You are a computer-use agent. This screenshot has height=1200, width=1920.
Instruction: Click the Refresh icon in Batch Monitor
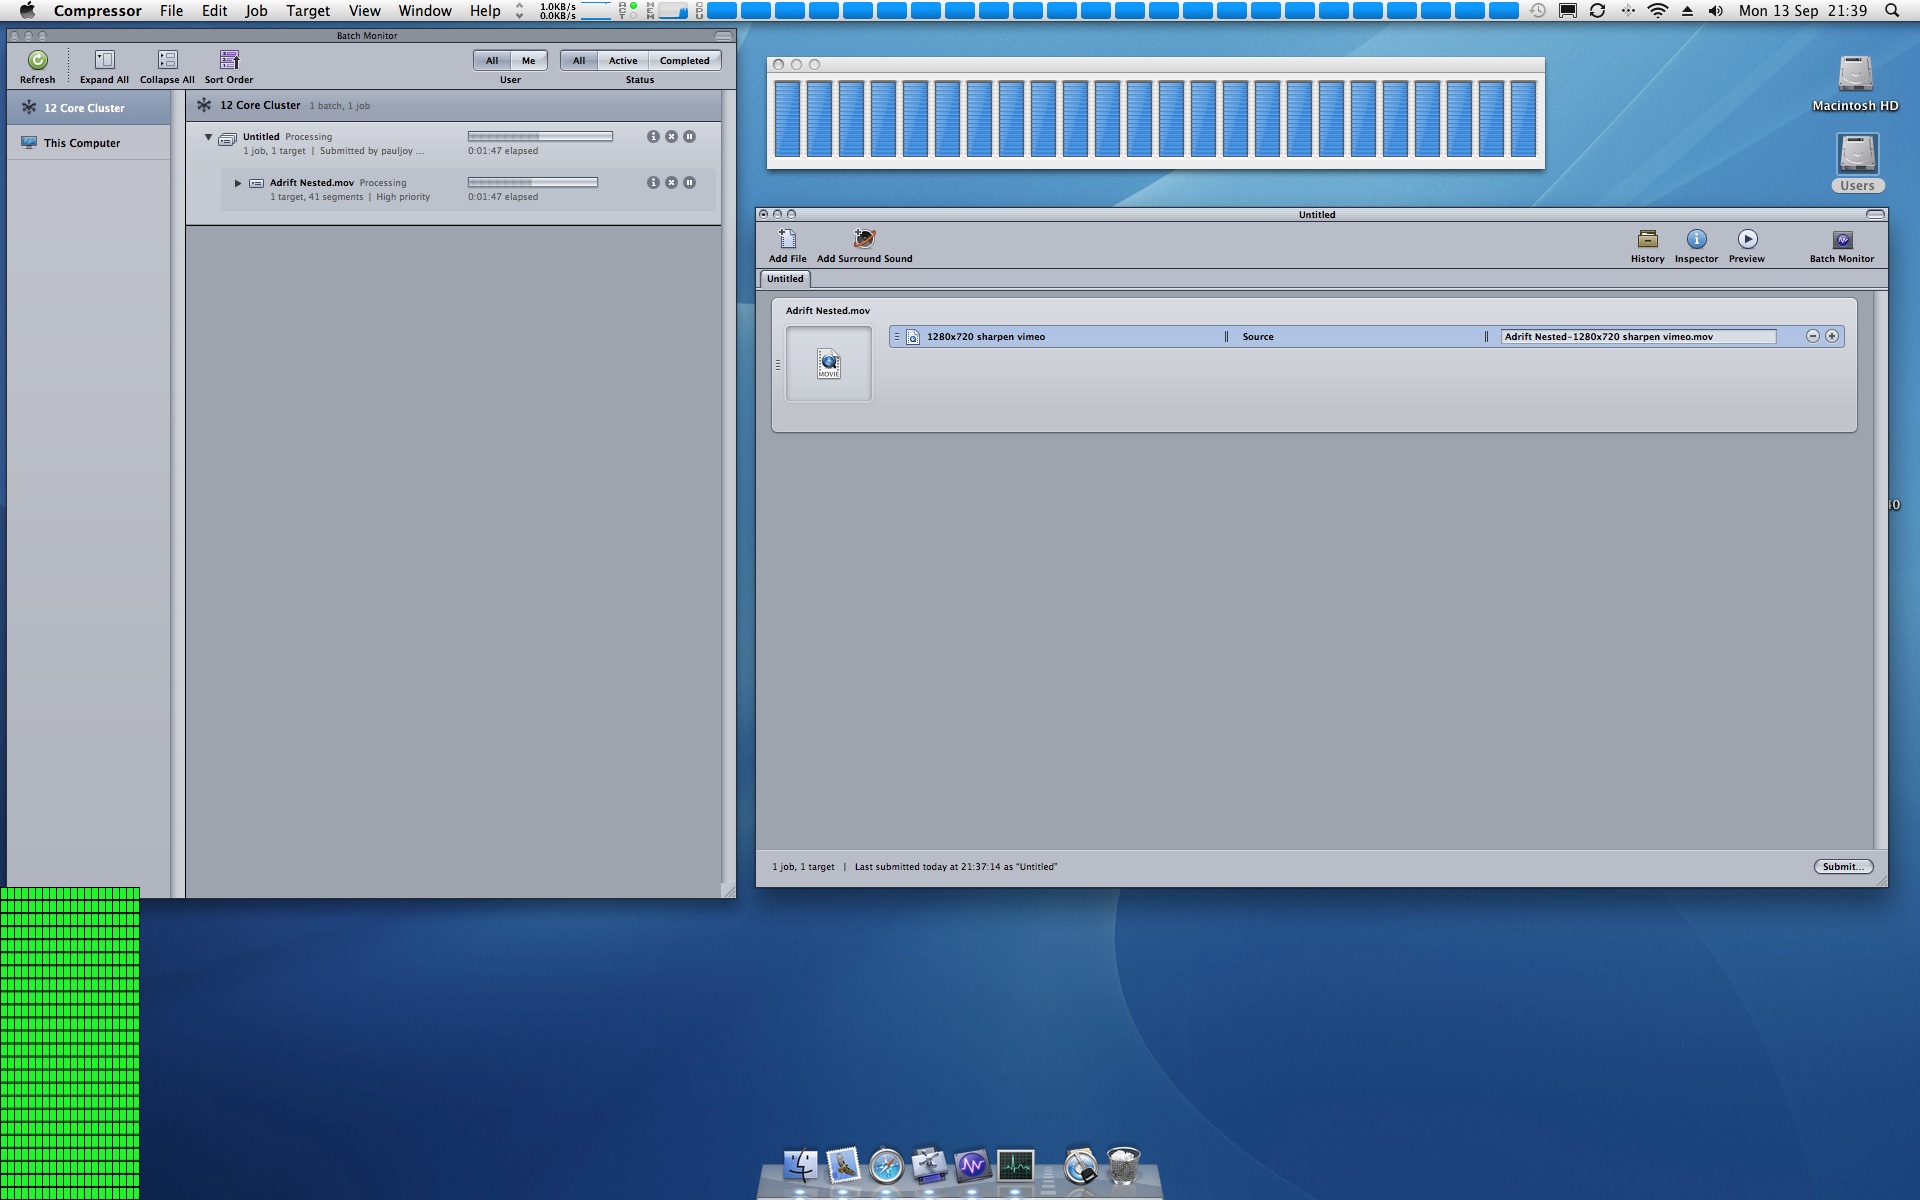coord(37,62)
